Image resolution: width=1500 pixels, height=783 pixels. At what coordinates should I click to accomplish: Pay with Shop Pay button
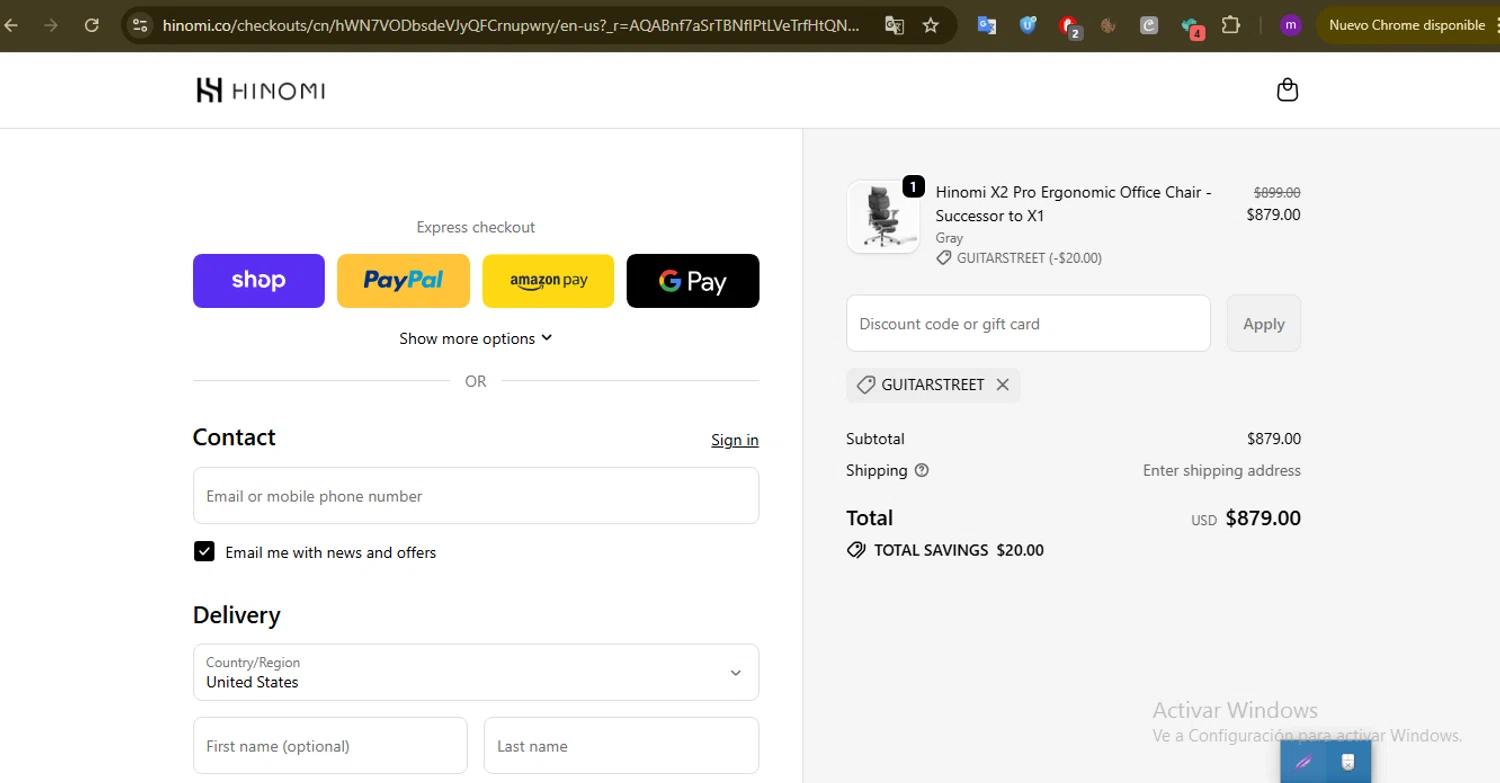click(x=259, y=281)
